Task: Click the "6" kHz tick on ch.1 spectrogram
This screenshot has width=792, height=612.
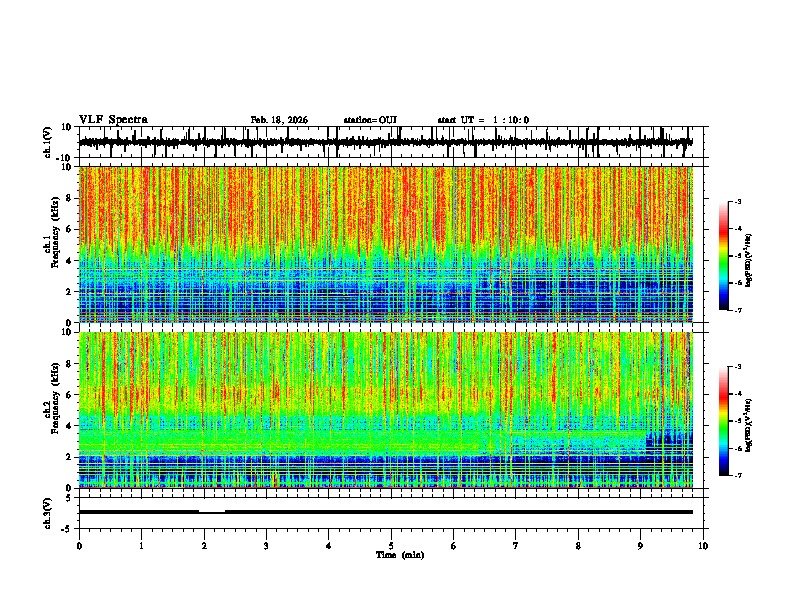Action: pos(70,229)
